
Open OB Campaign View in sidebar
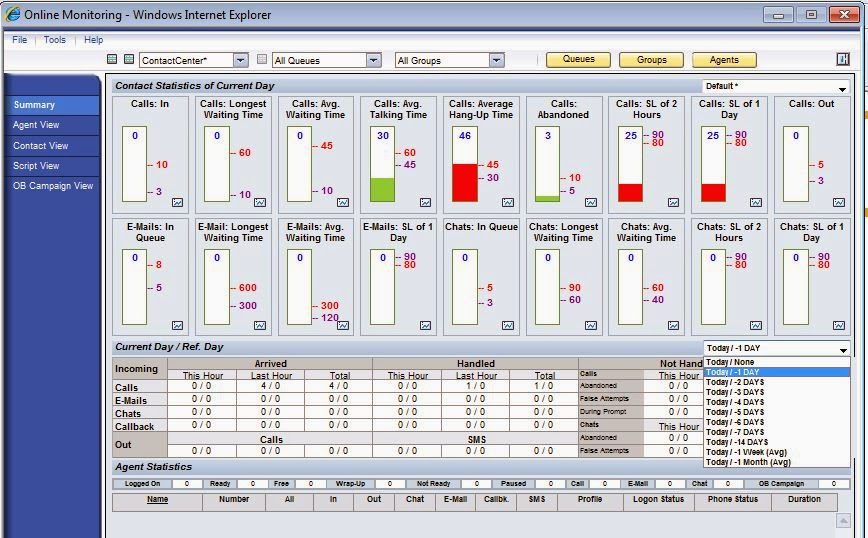coord(51,186)
